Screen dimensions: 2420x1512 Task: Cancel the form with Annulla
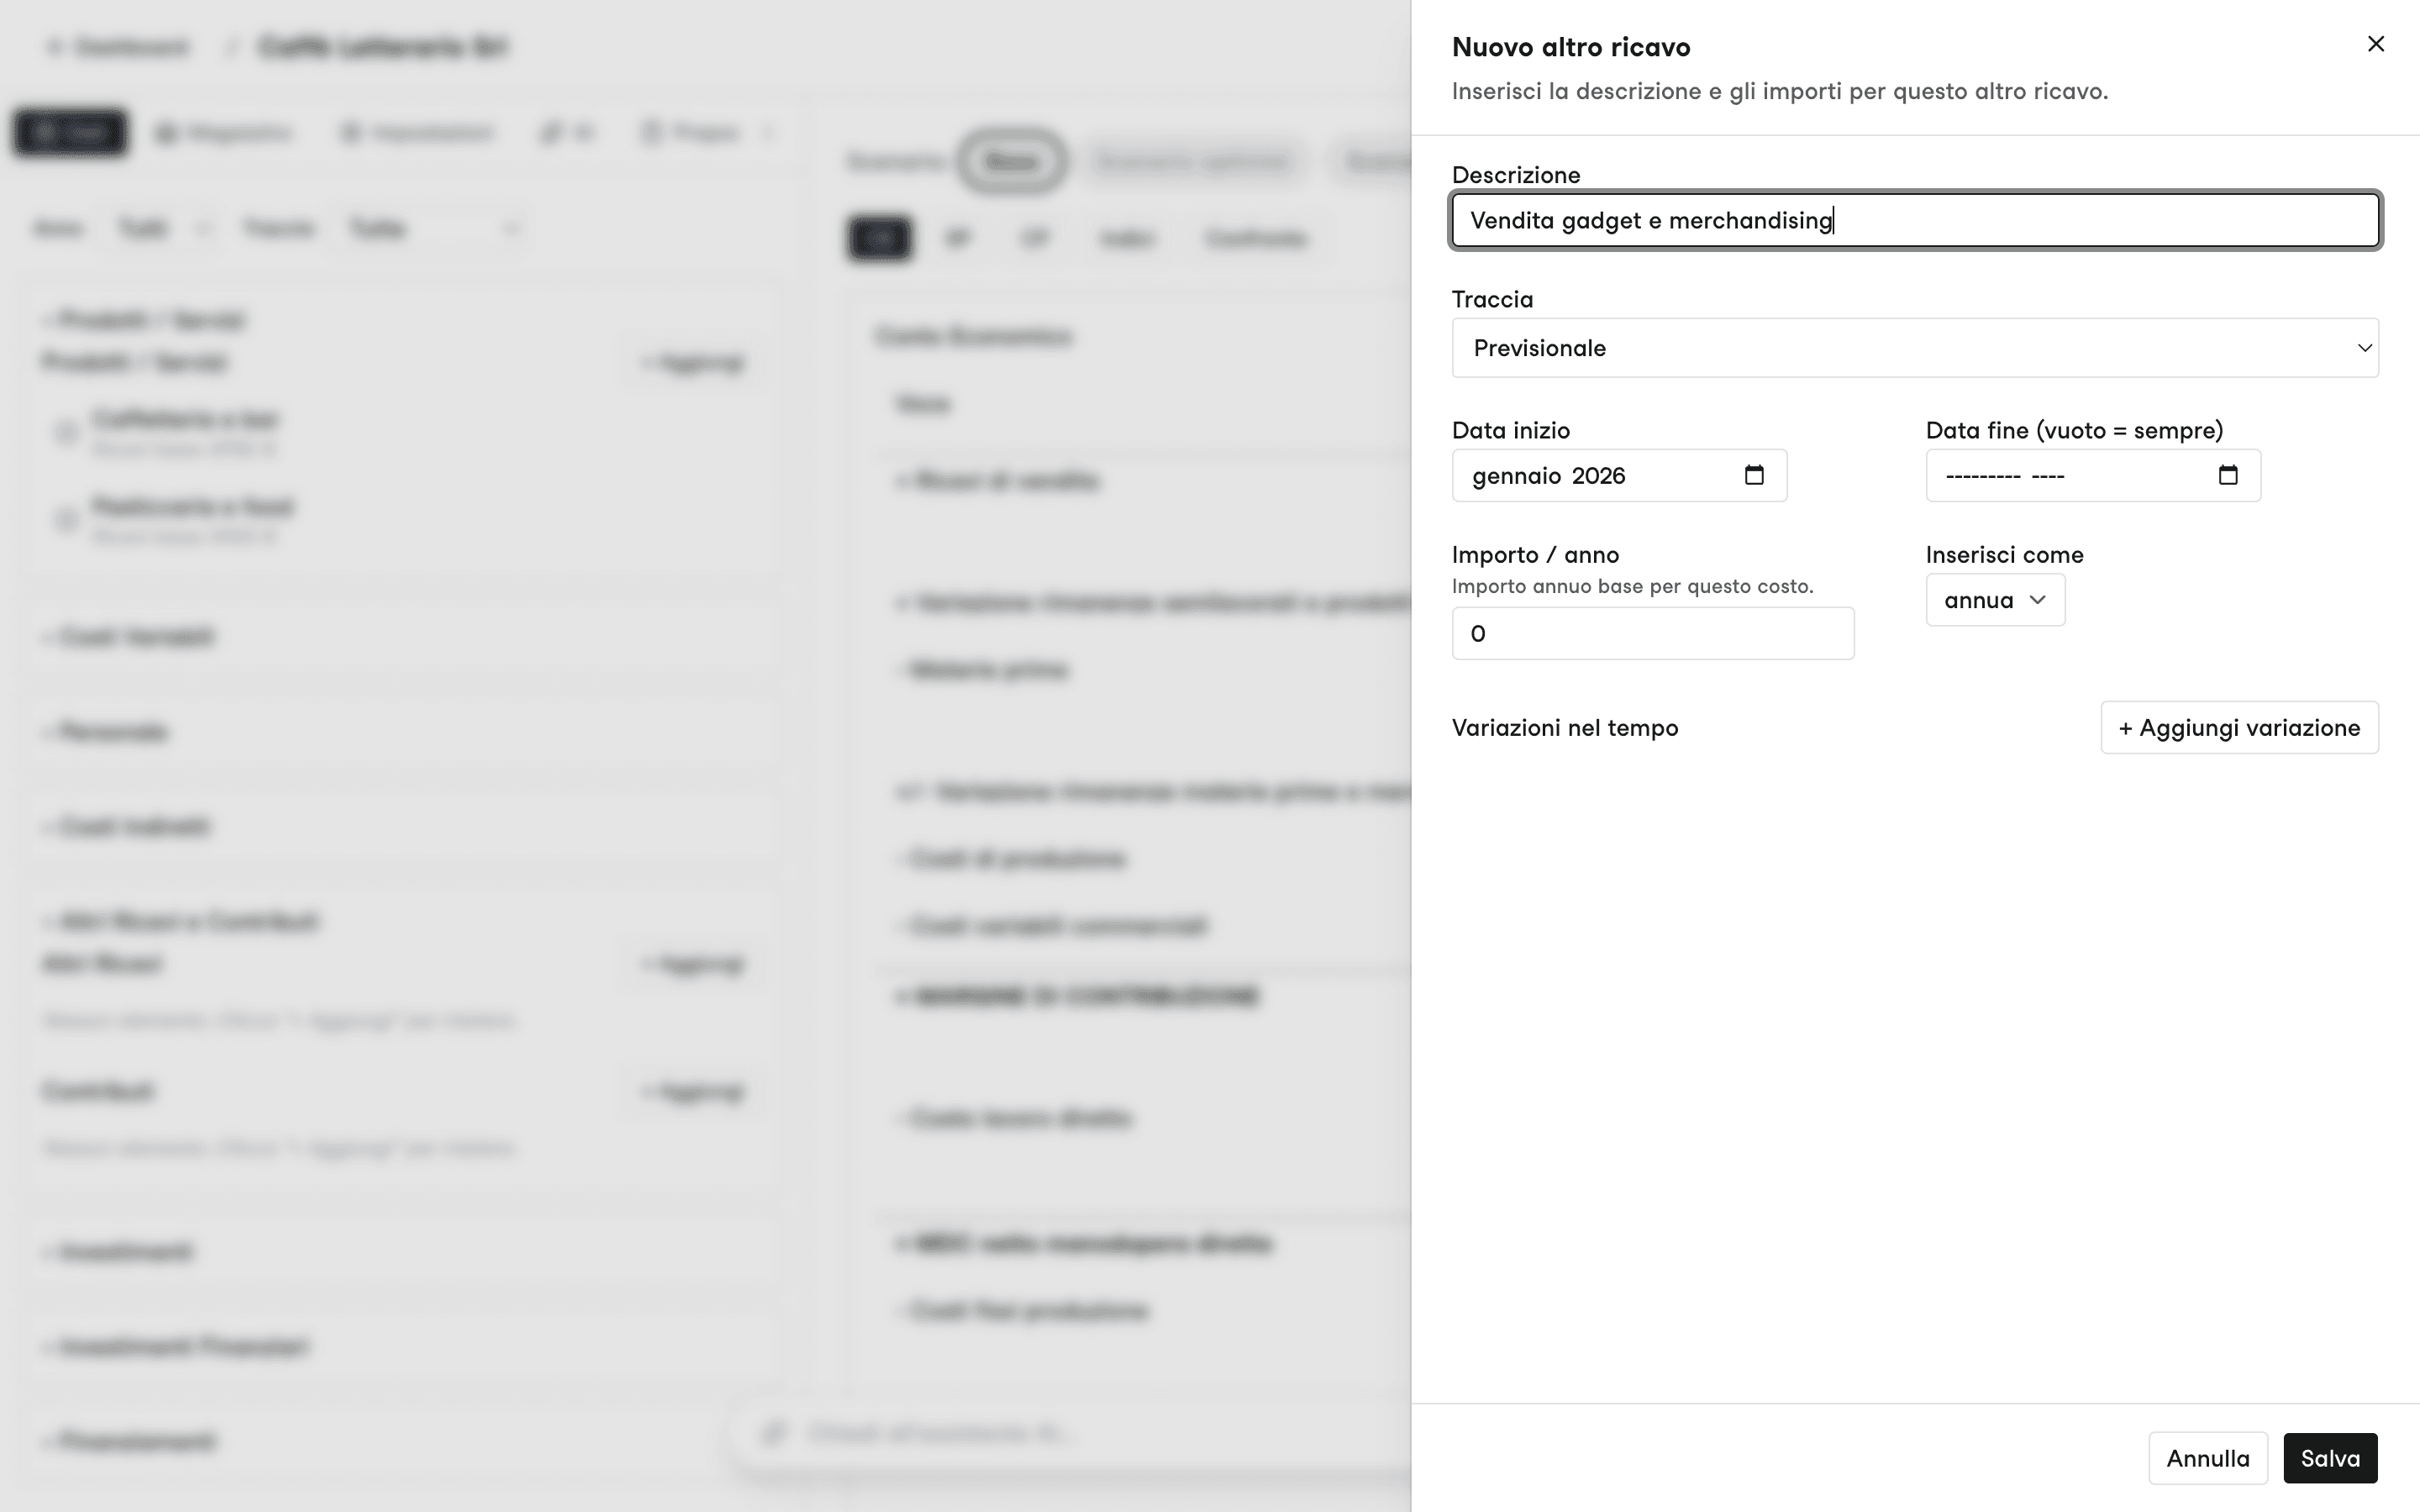(x=2207, y=1458)
